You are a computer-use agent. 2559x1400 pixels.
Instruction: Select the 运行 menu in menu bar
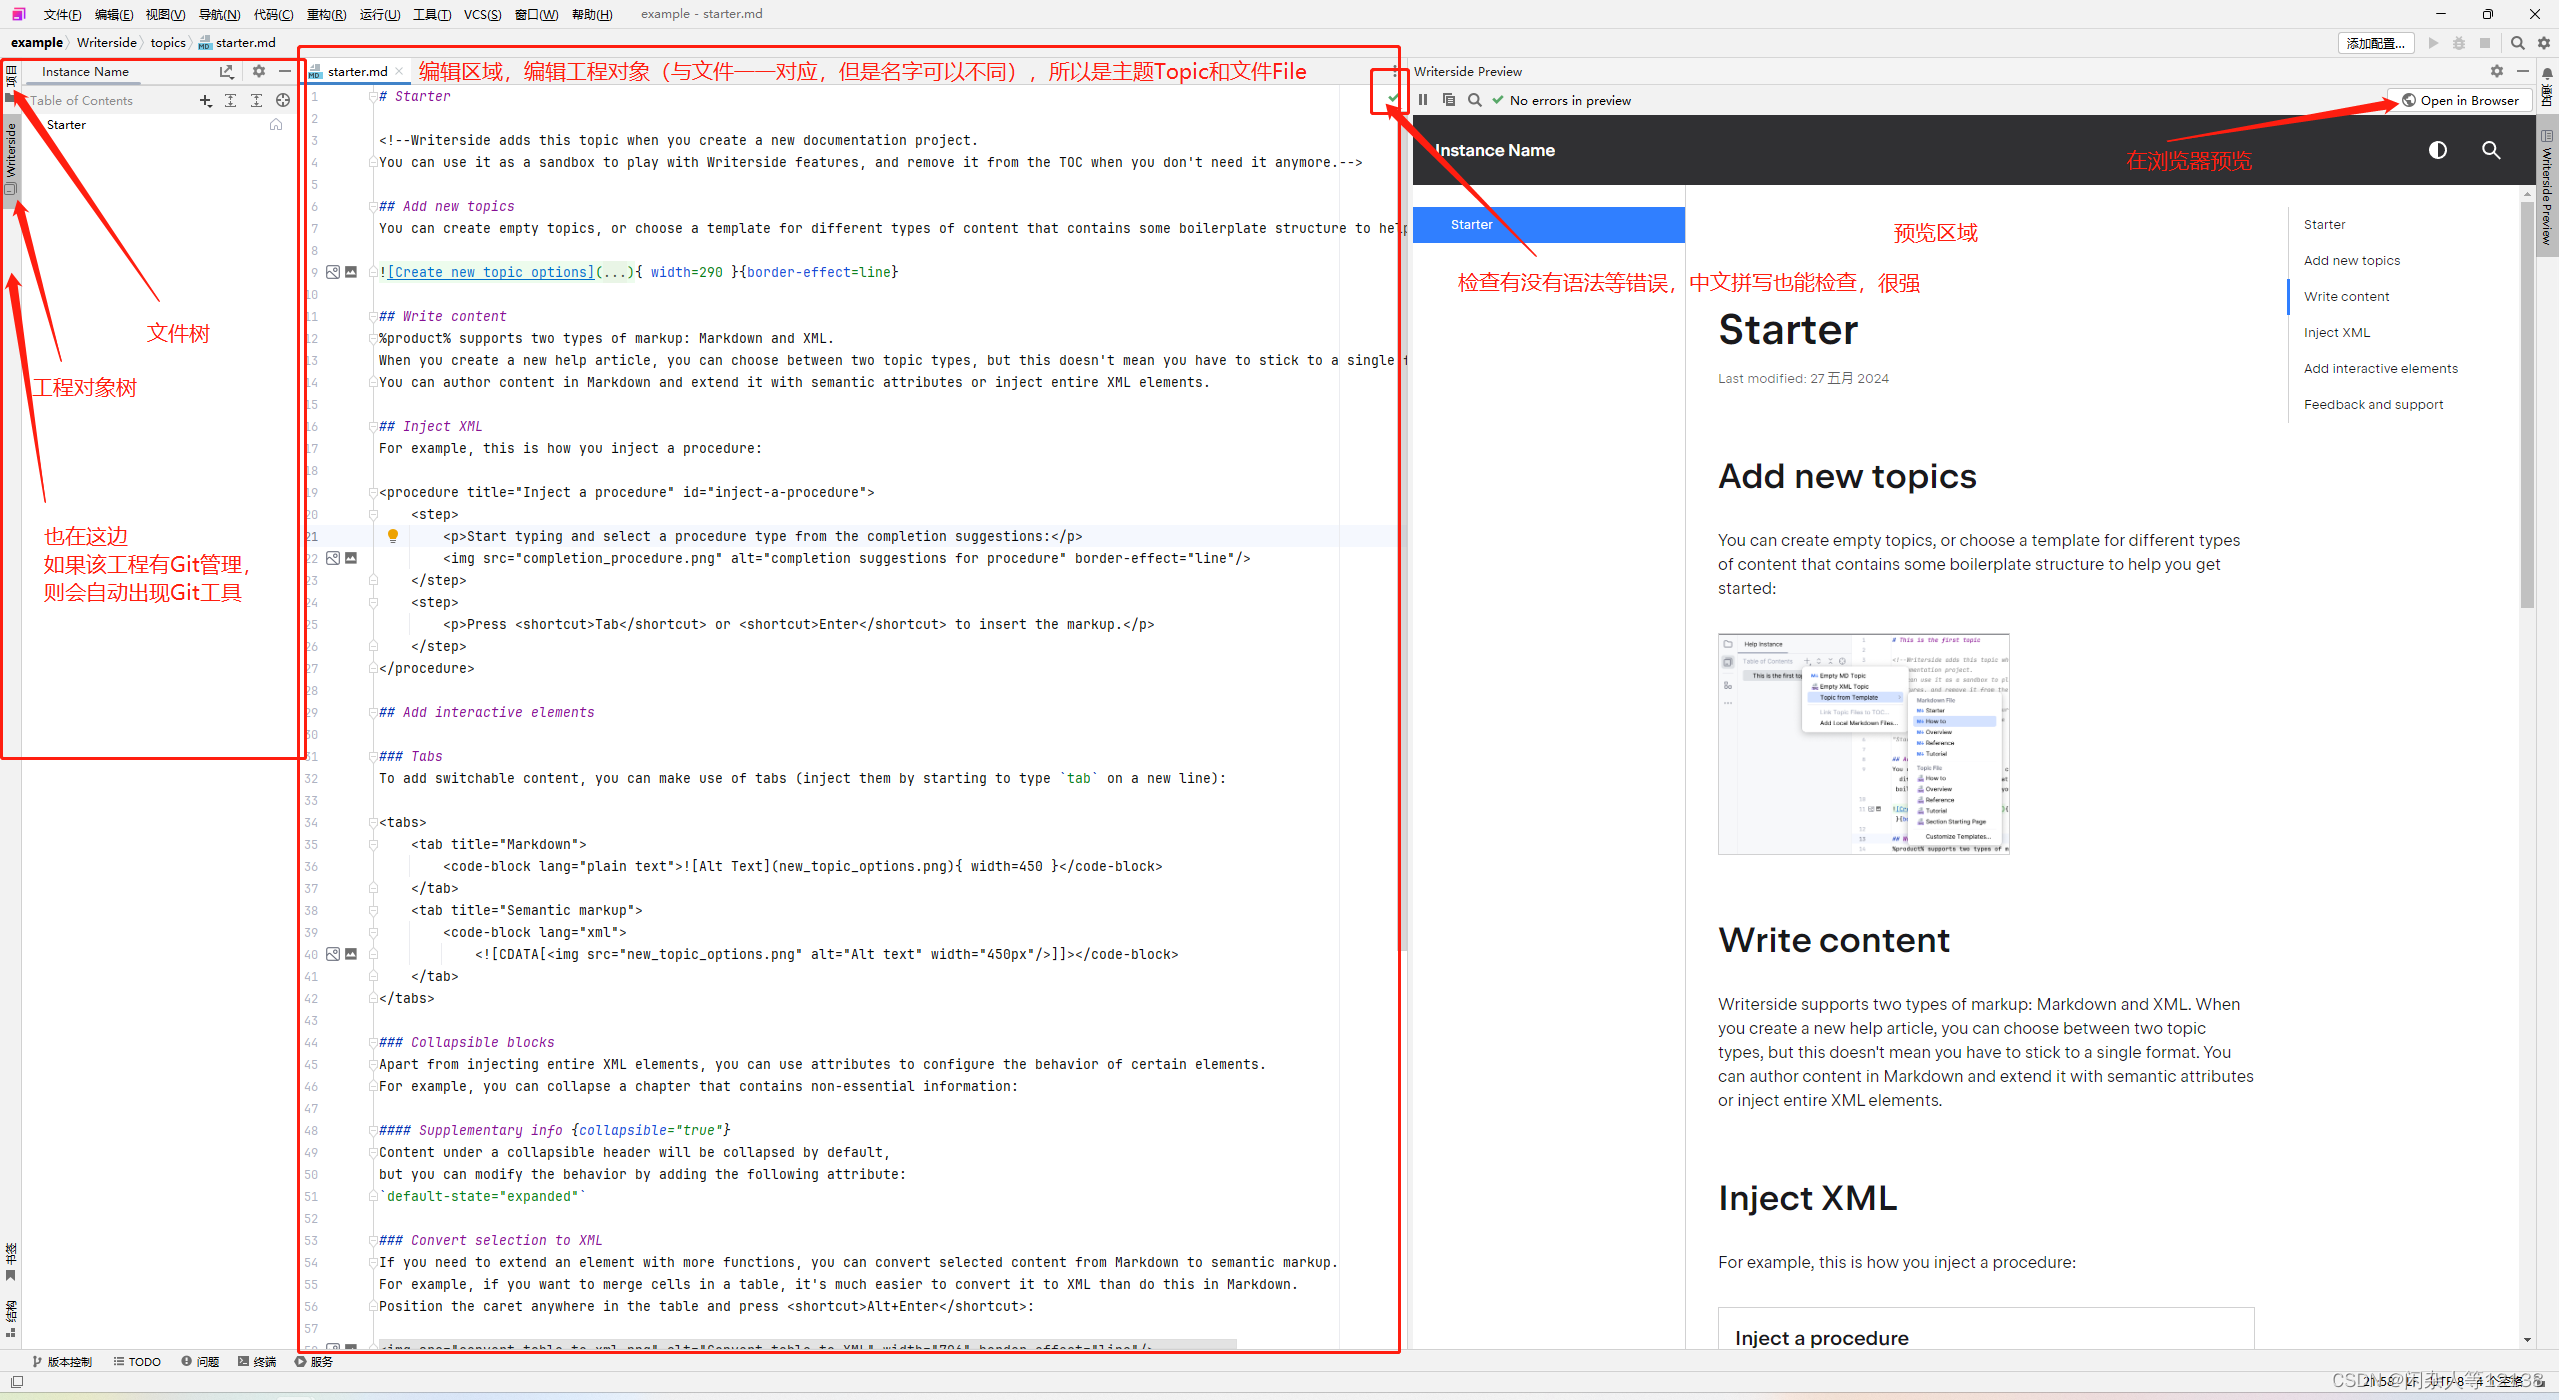point(388,19)
